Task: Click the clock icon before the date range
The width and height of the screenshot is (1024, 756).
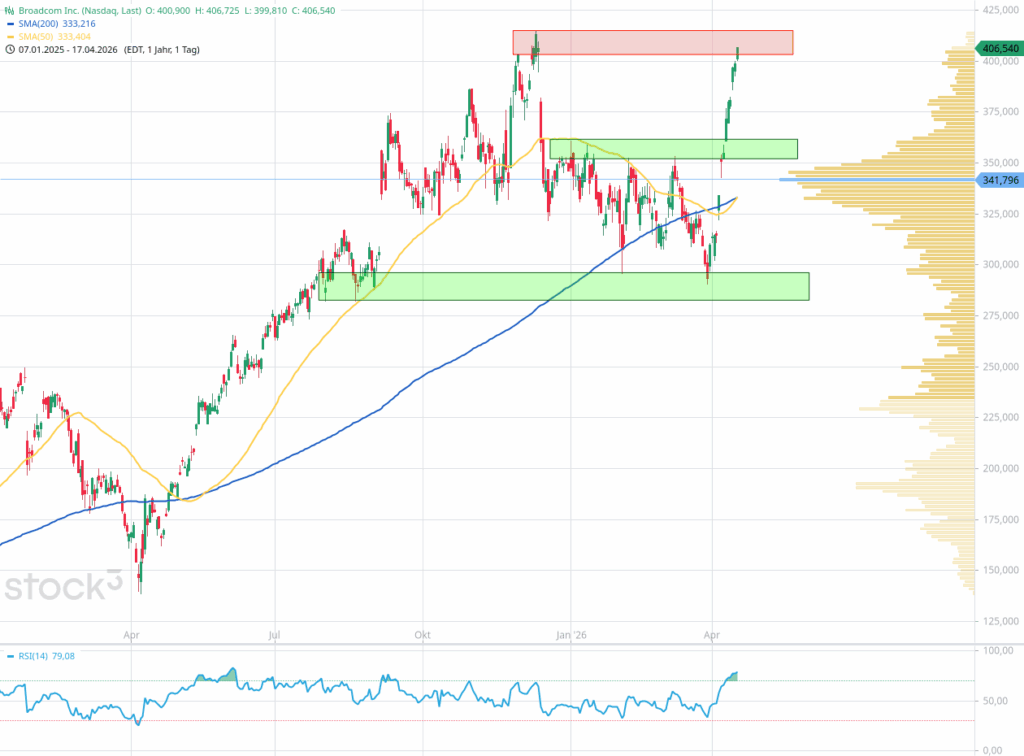Action: (10, 49)
